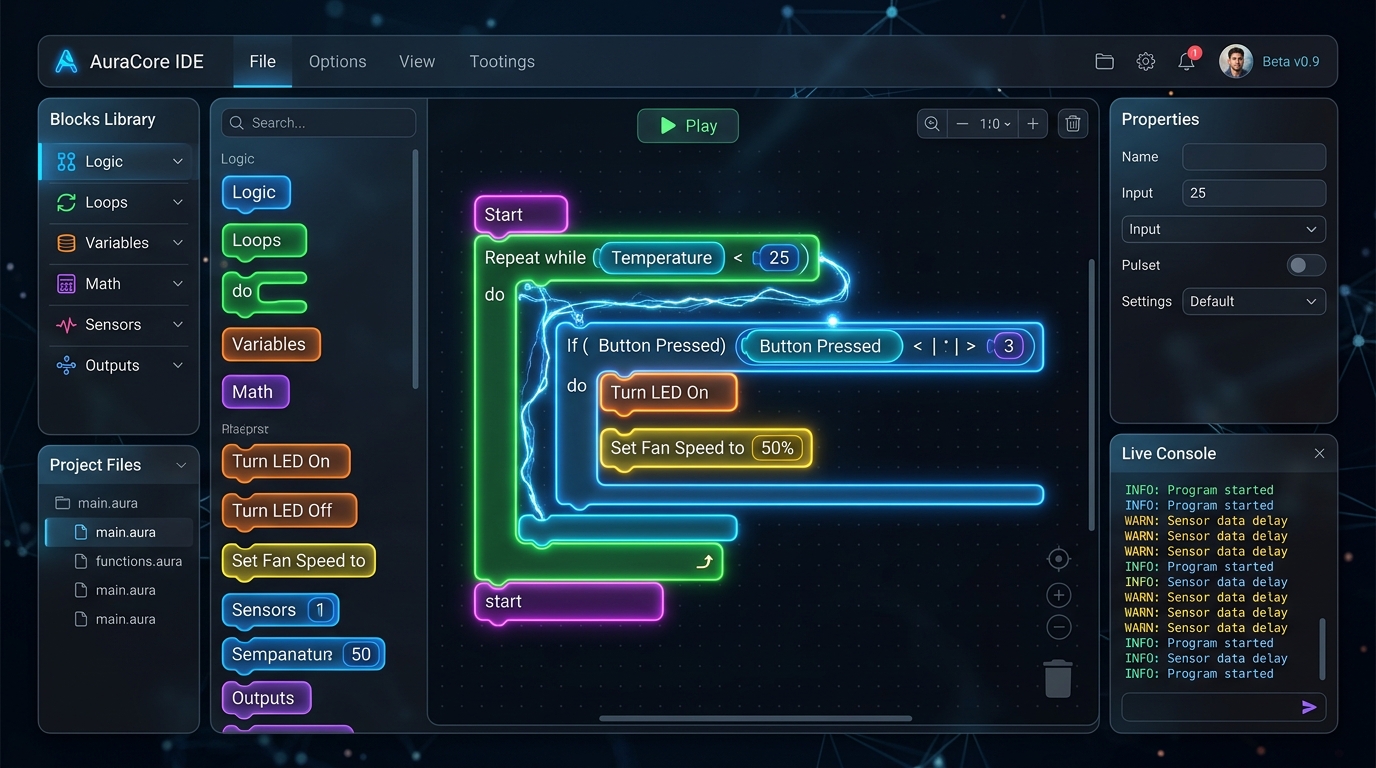Image resolution: width=1376 pixels, height=768 pixels.
Task: Collapse the Project Files panel chevron
Action: coord(181,465)
